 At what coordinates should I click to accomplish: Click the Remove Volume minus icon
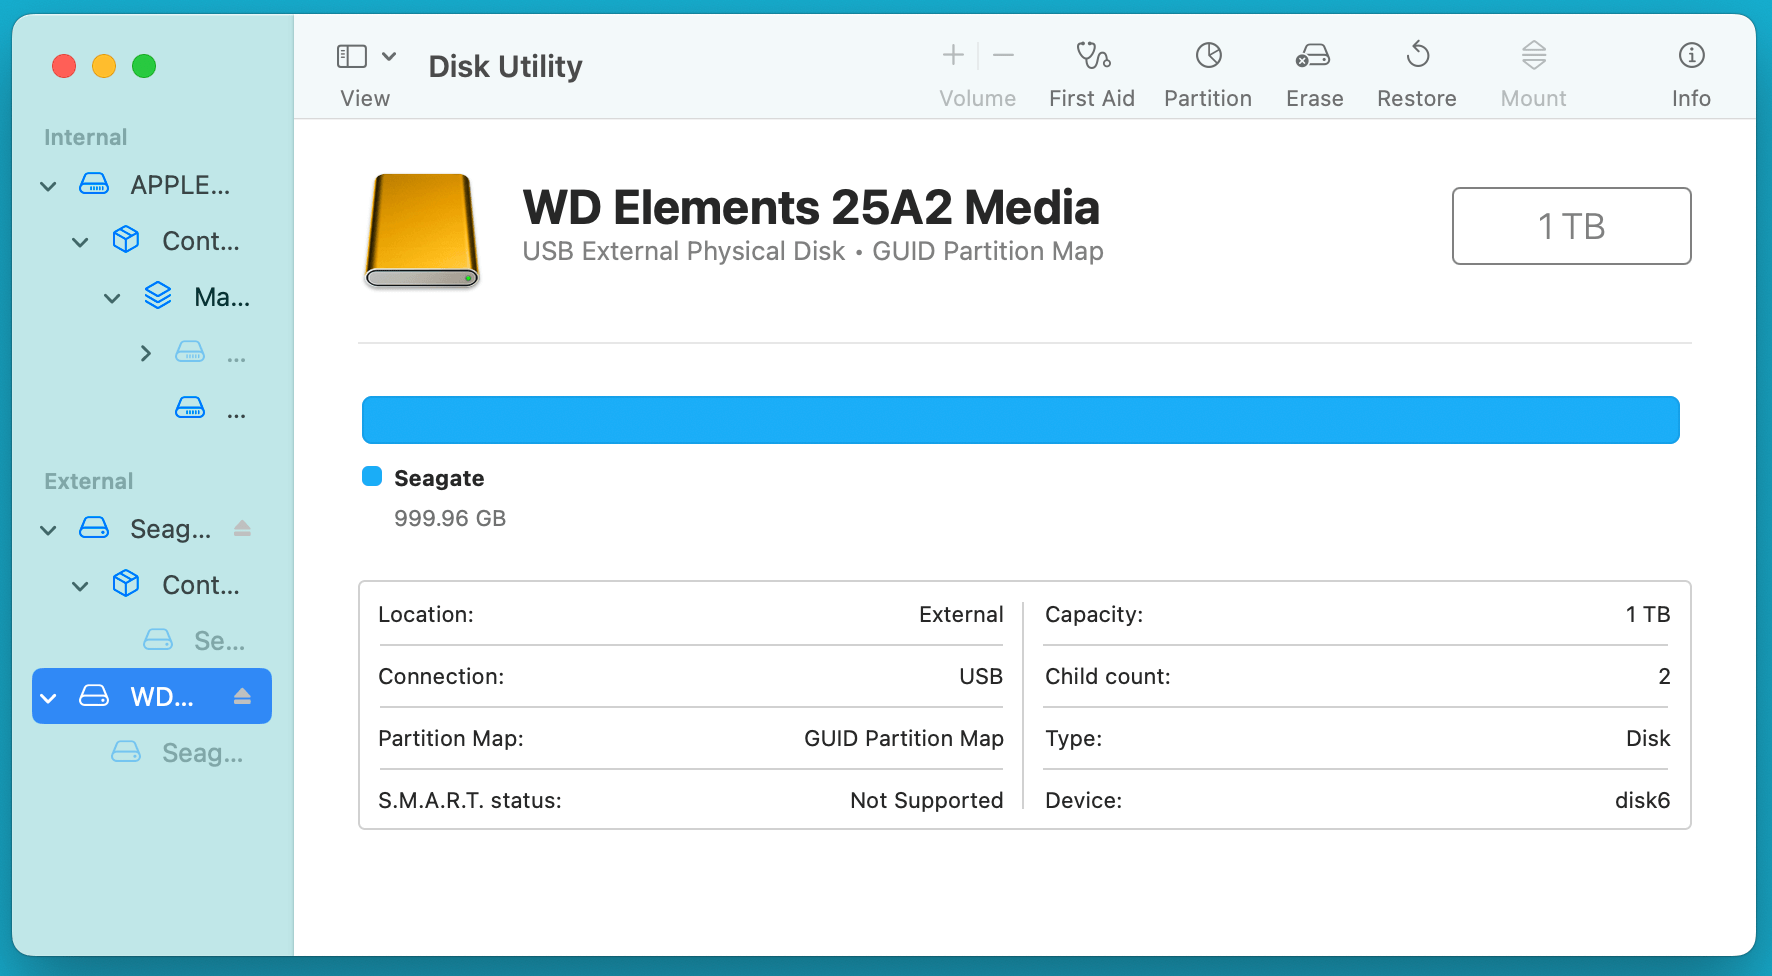(x=1004, y=55)
